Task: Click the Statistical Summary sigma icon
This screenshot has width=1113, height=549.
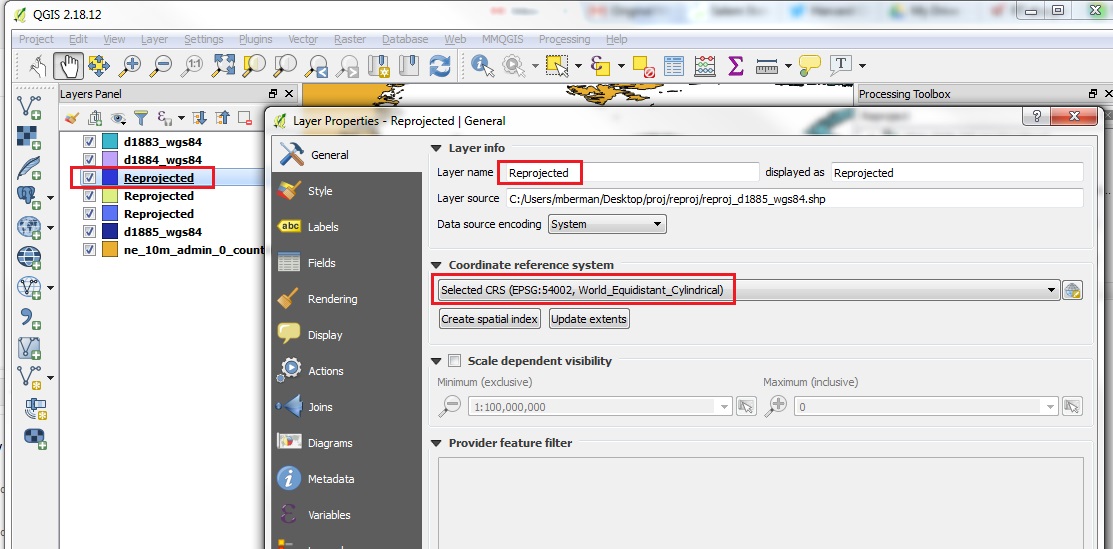Action: pyautogui.click(x=736, y=66)
